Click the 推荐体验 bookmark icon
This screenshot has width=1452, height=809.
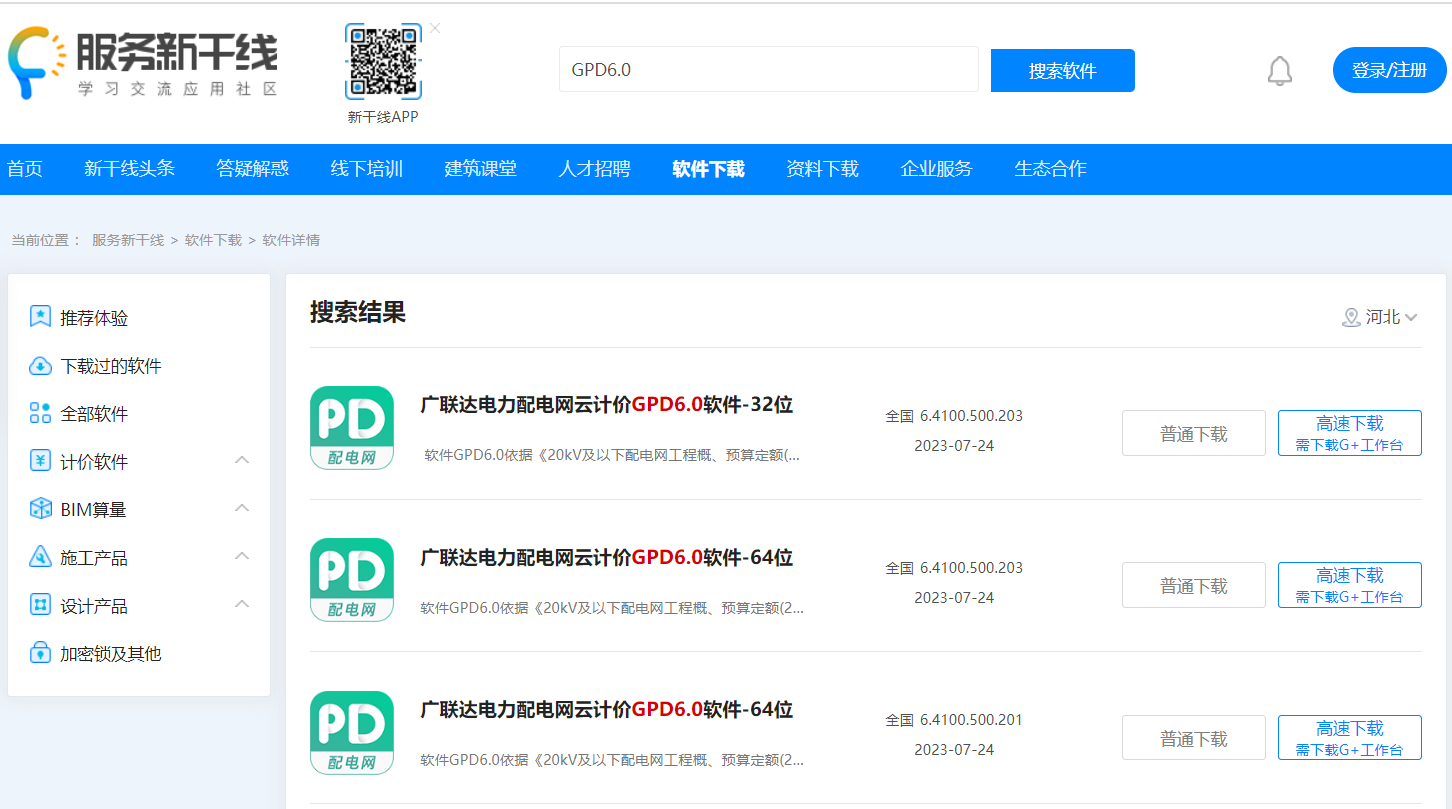[x=40, y=317]
